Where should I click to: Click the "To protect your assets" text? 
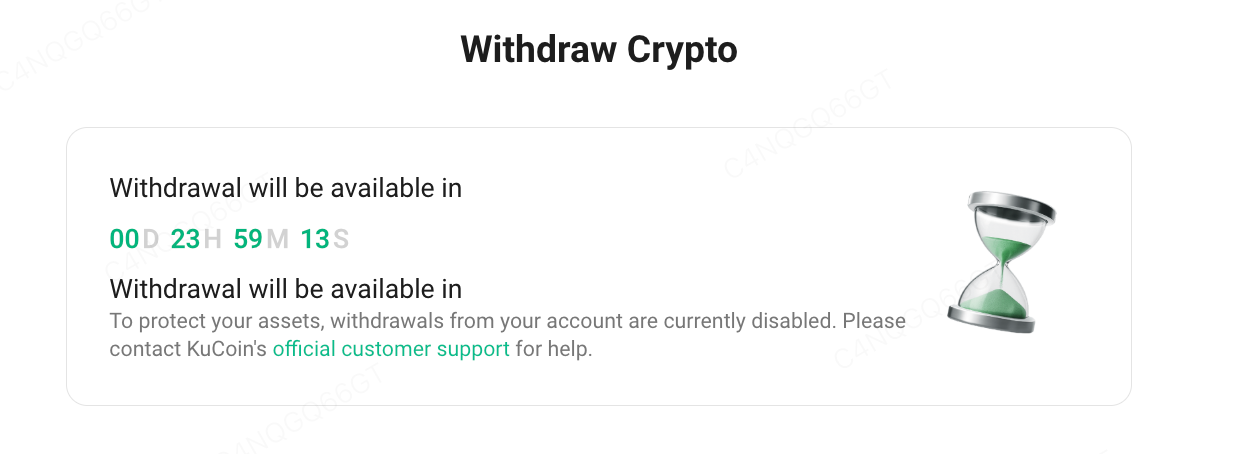click(x=215, y=322)
